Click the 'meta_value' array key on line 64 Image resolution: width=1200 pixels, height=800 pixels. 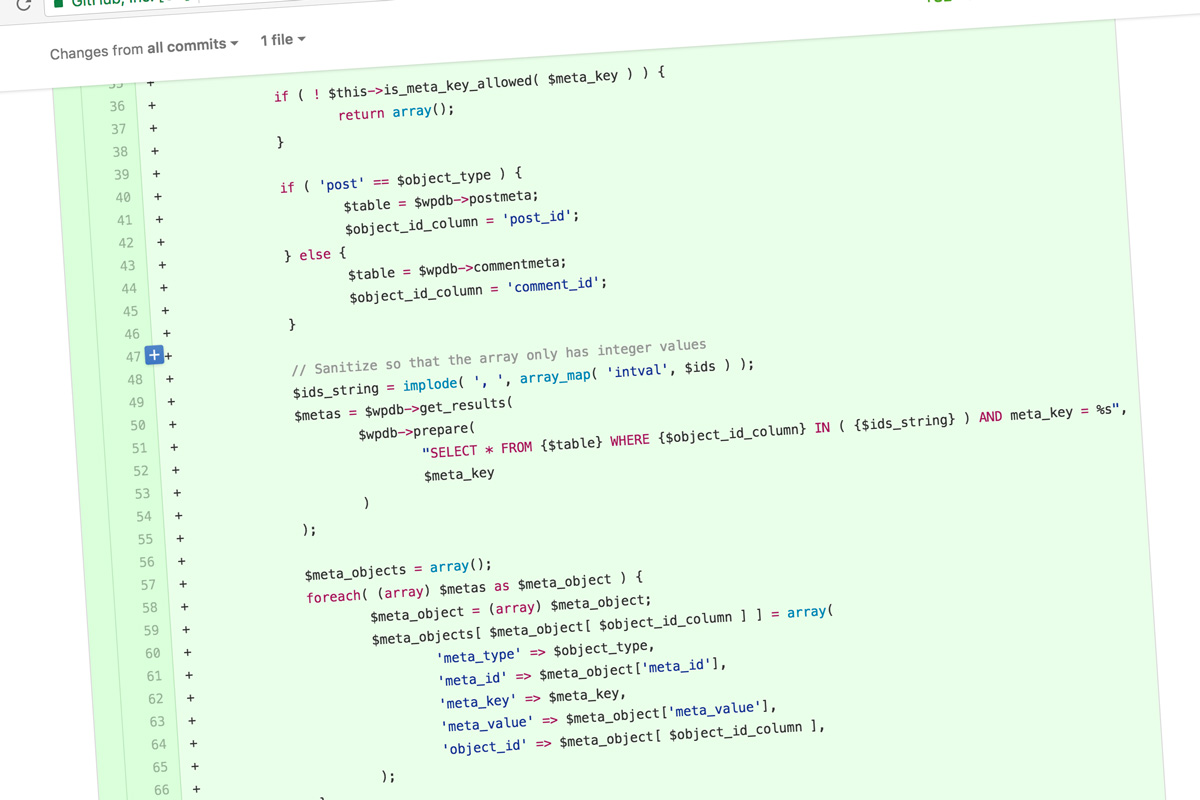tap(487, 725)
